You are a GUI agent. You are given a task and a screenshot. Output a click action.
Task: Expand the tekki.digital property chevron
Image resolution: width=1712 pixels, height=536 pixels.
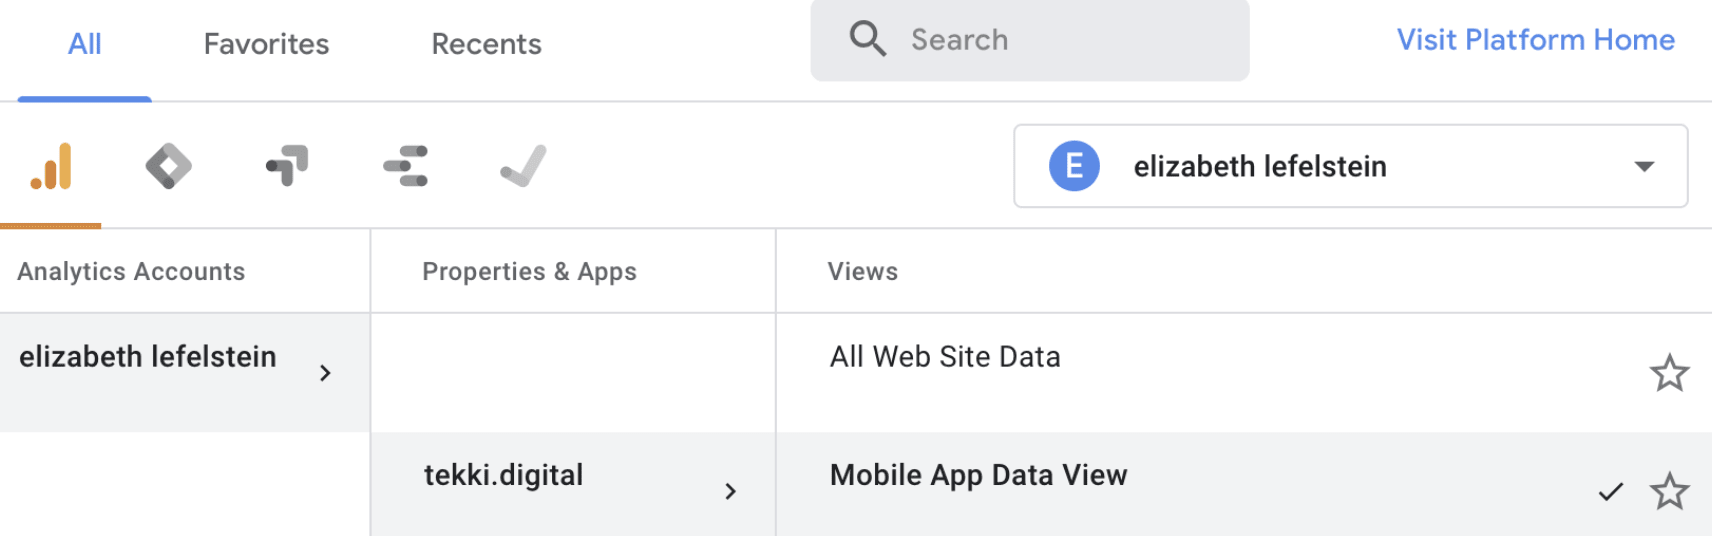click(x=730, y=491)
